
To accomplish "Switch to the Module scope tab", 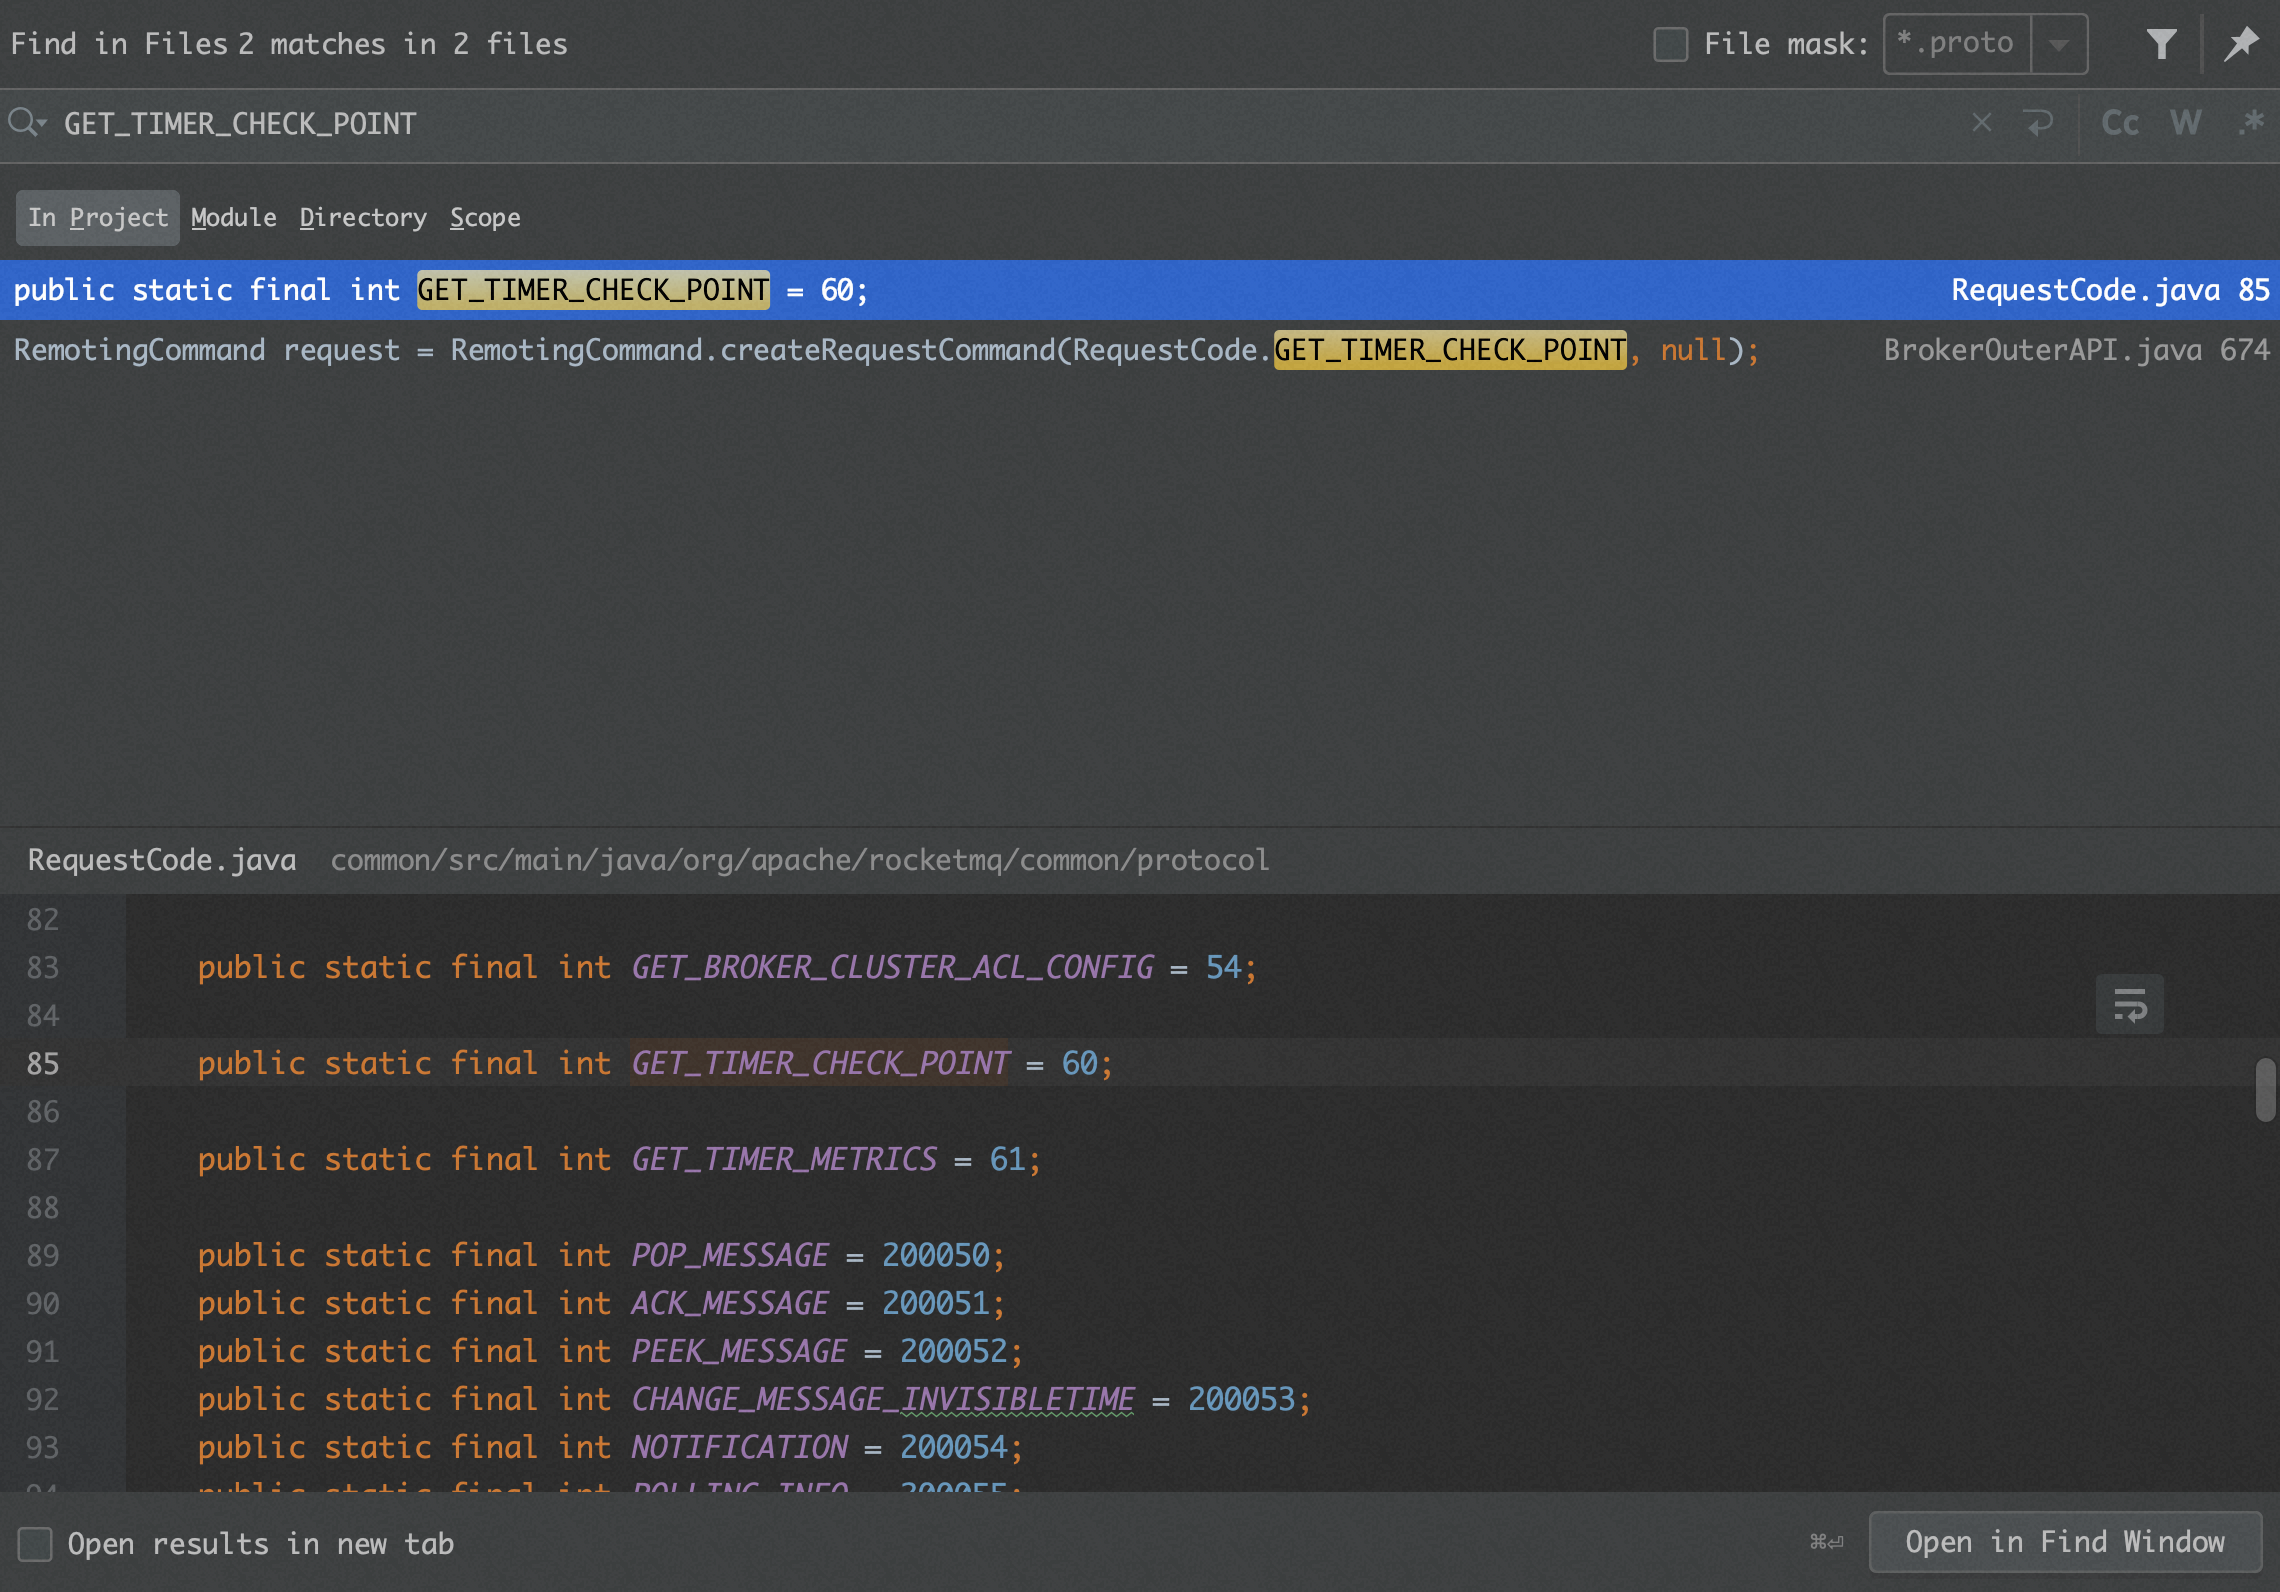I will (x=233, y=217).
